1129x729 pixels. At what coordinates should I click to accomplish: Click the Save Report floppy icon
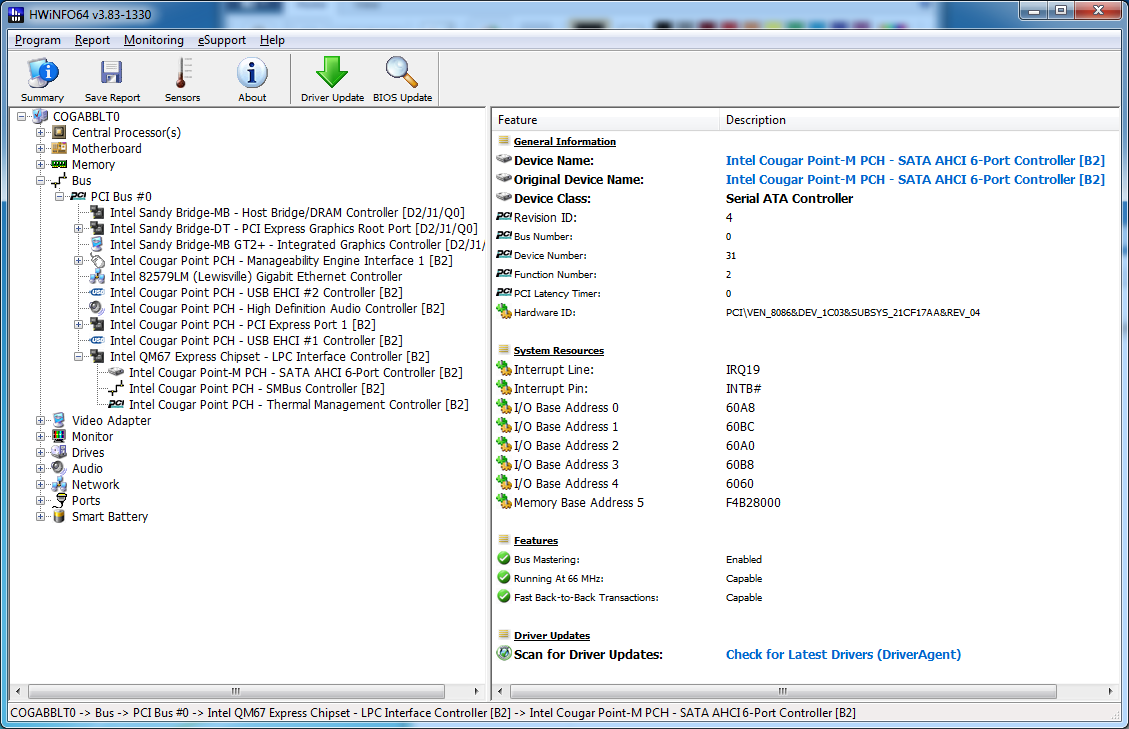112,79
